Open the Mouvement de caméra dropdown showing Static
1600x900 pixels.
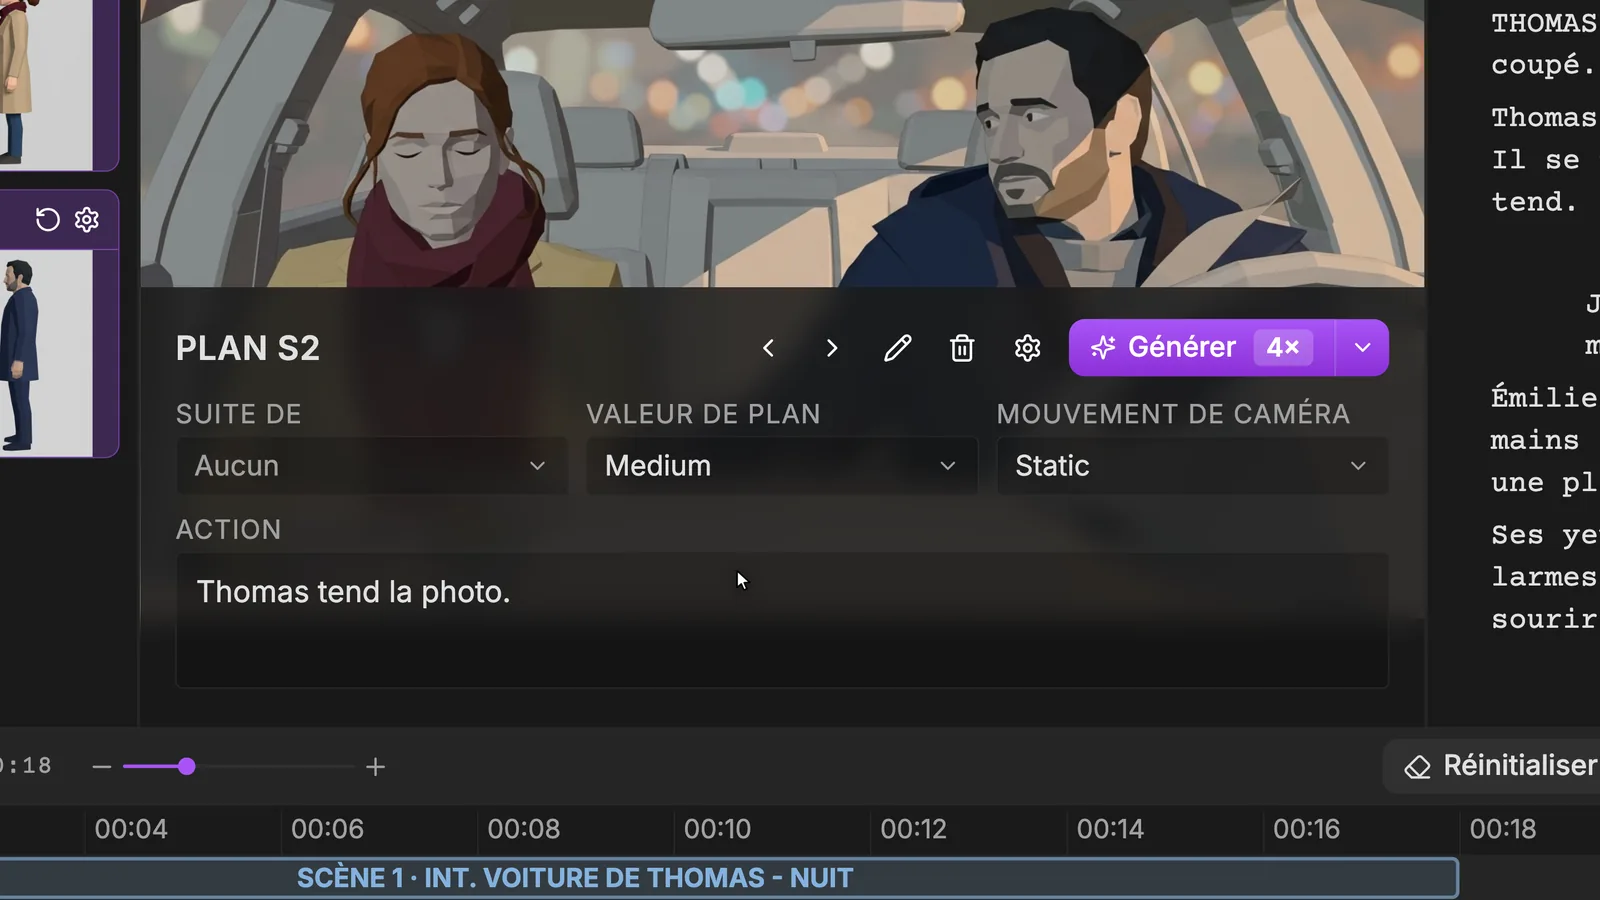point(1192,466)
